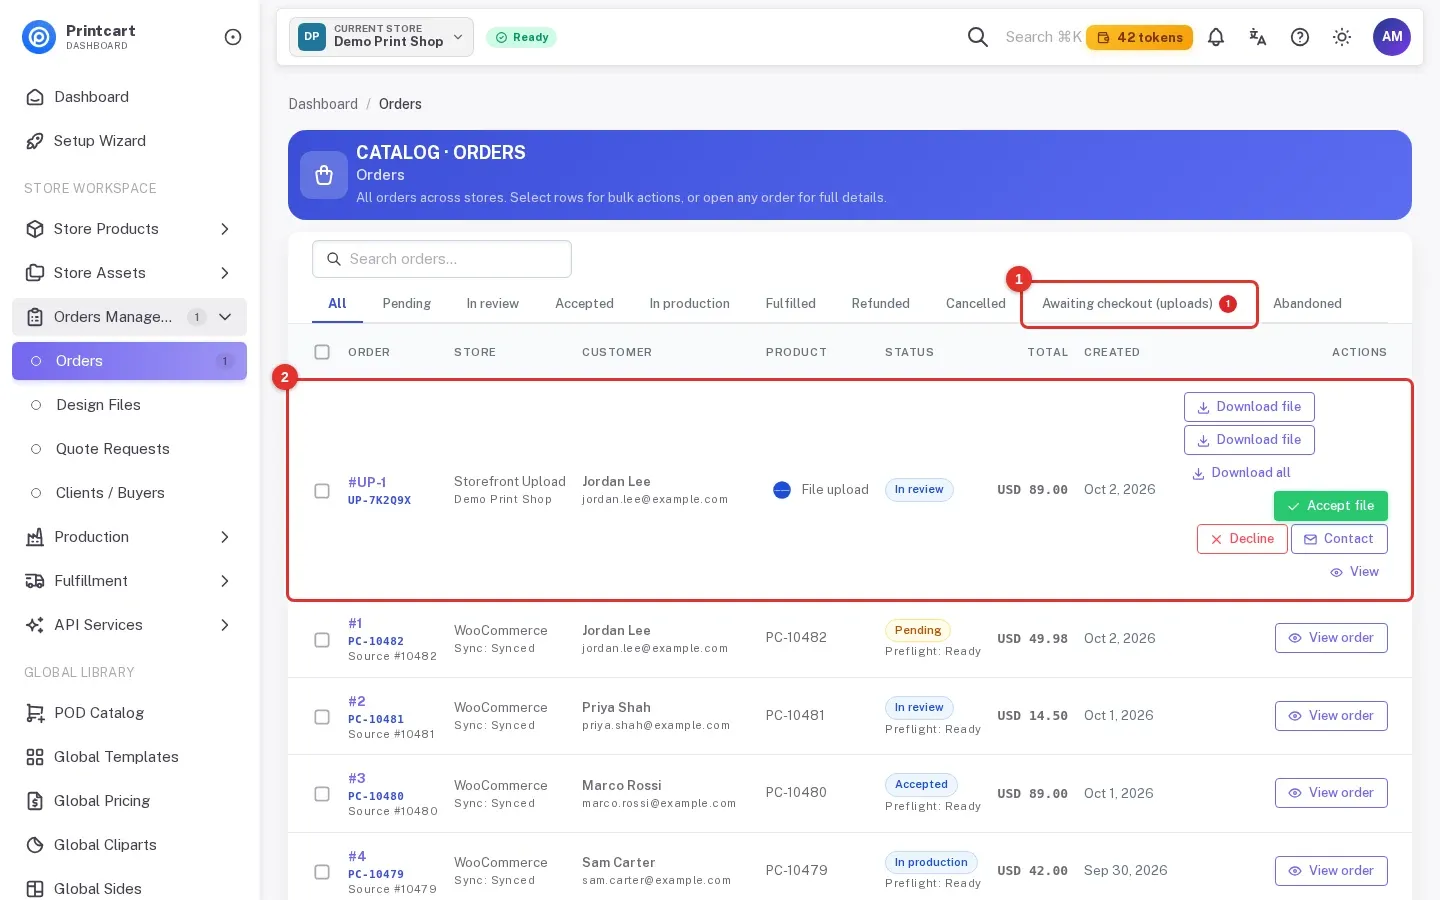Open the Current Store dropdown
Screen dimensions: 1440x900
pos(381,37)
